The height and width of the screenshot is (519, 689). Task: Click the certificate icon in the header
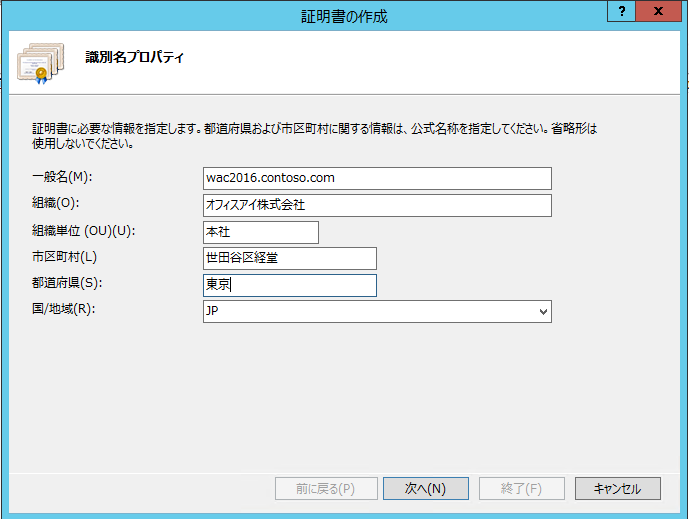(39, 62)
